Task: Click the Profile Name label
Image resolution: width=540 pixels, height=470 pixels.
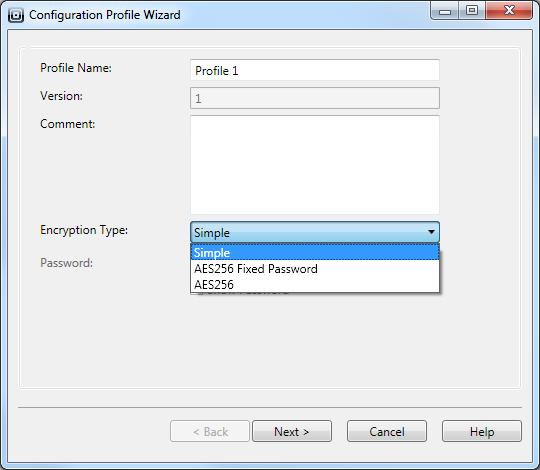Action: (x=76, y=68)
